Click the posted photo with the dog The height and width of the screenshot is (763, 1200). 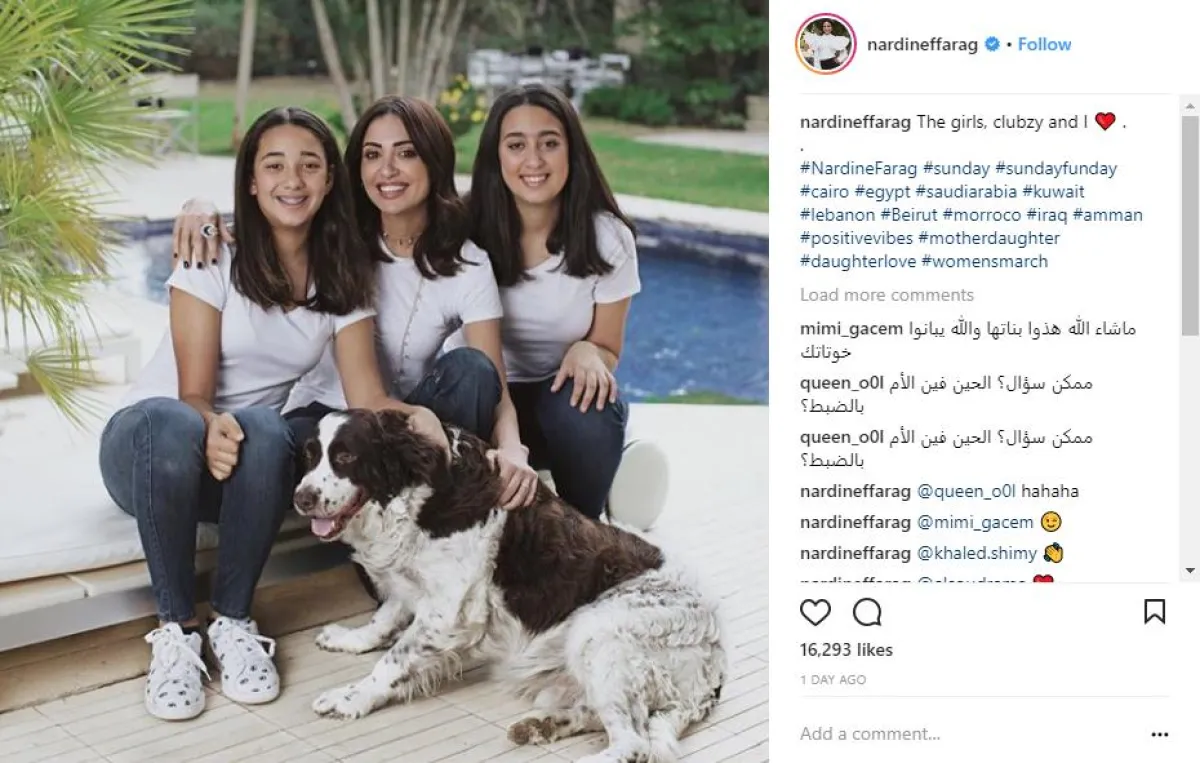tap(384, 381)
